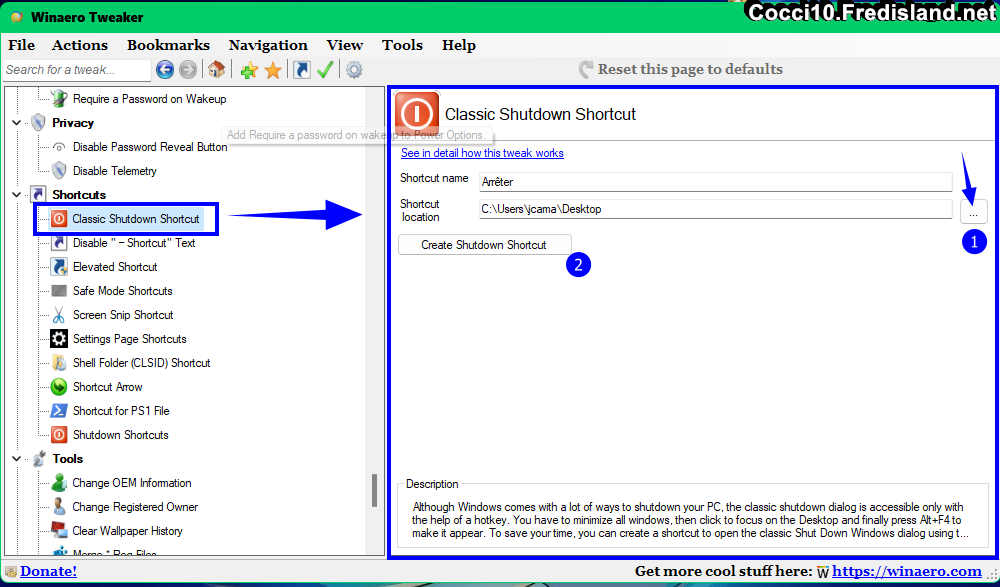Select Require a Password on Wakeup item
Viewport: 1000px width, 587px height.
coord(149,99)
